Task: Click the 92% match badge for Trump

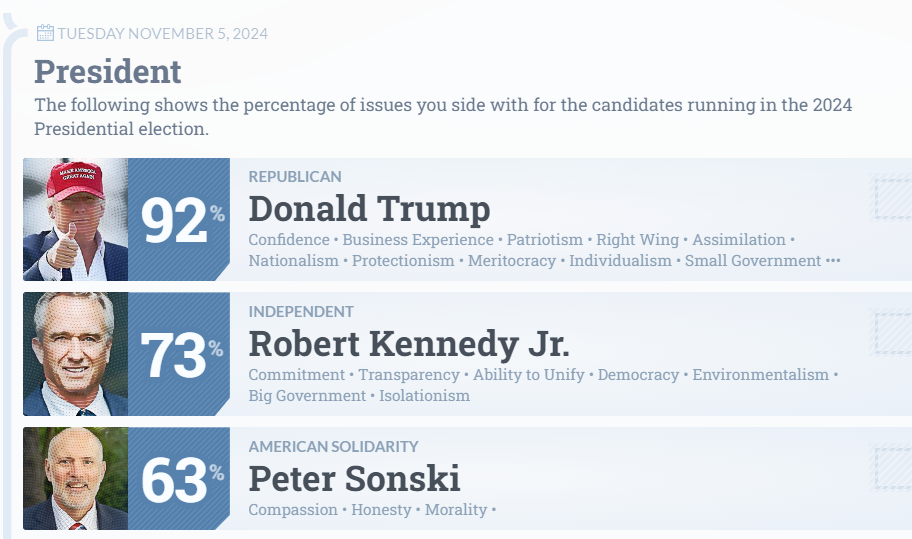Action: coord(179,220)
